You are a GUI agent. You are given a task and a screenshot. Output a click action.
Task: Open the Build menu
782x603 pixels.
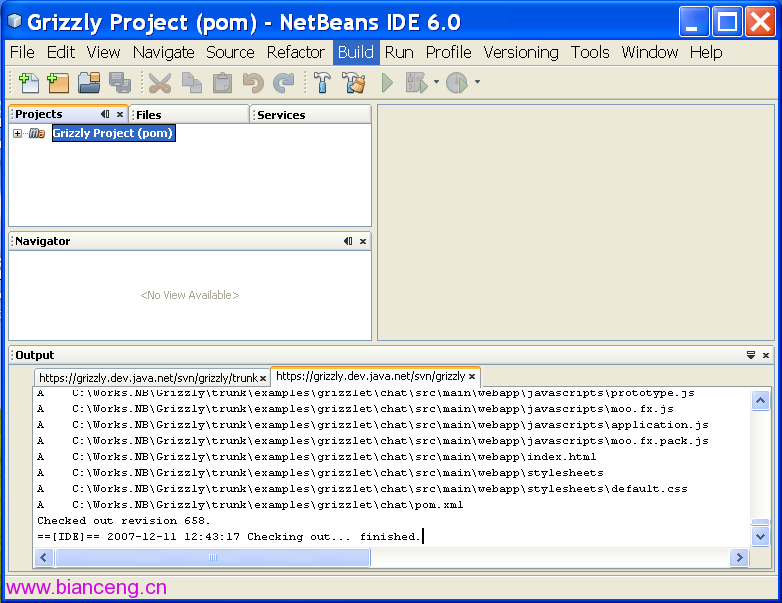click(x=356, y=52)
